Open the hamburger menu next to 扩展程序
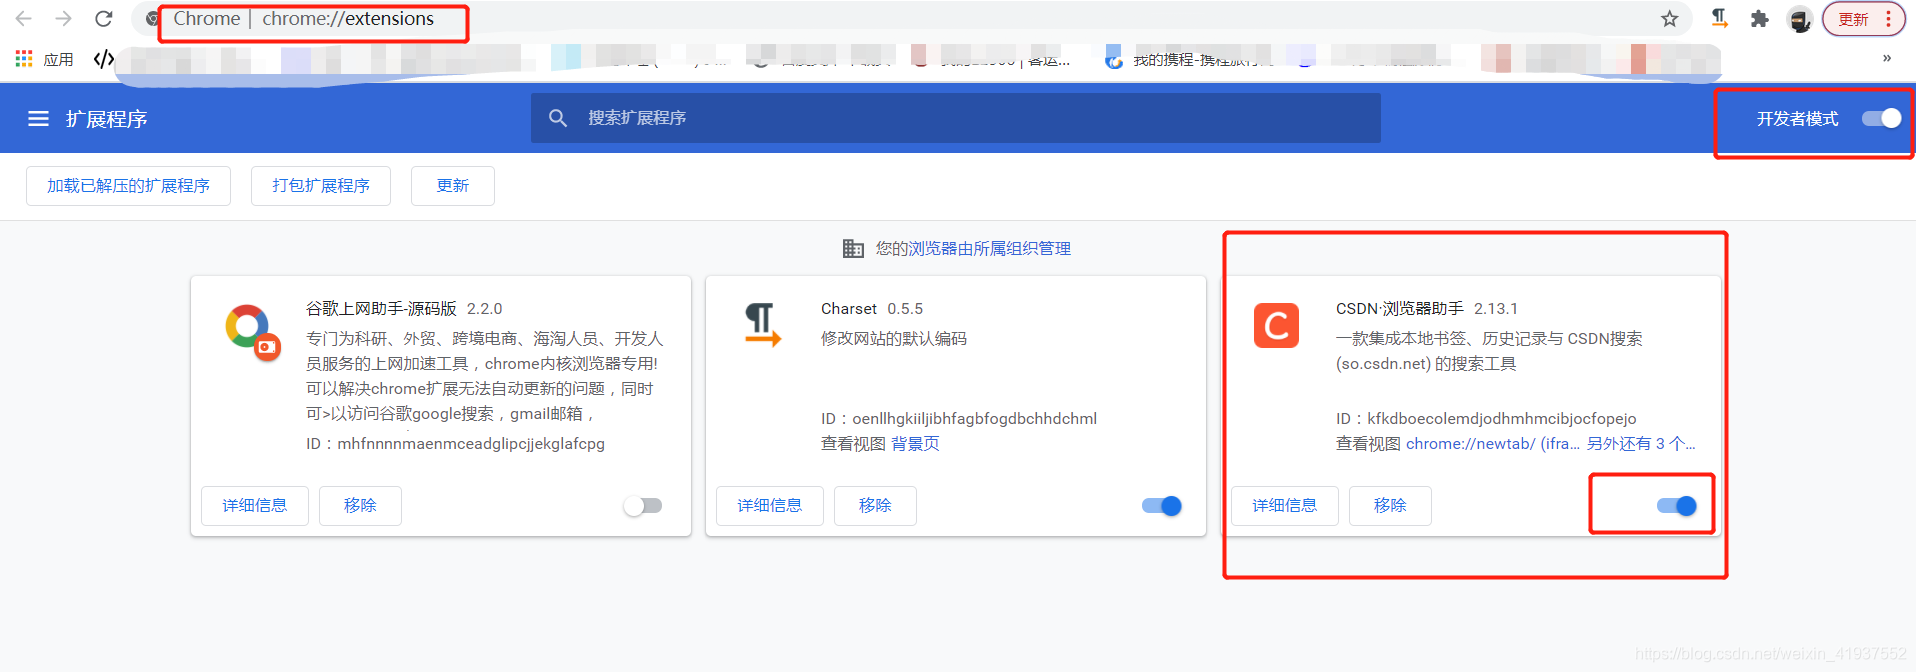 (x=38, y=119)
